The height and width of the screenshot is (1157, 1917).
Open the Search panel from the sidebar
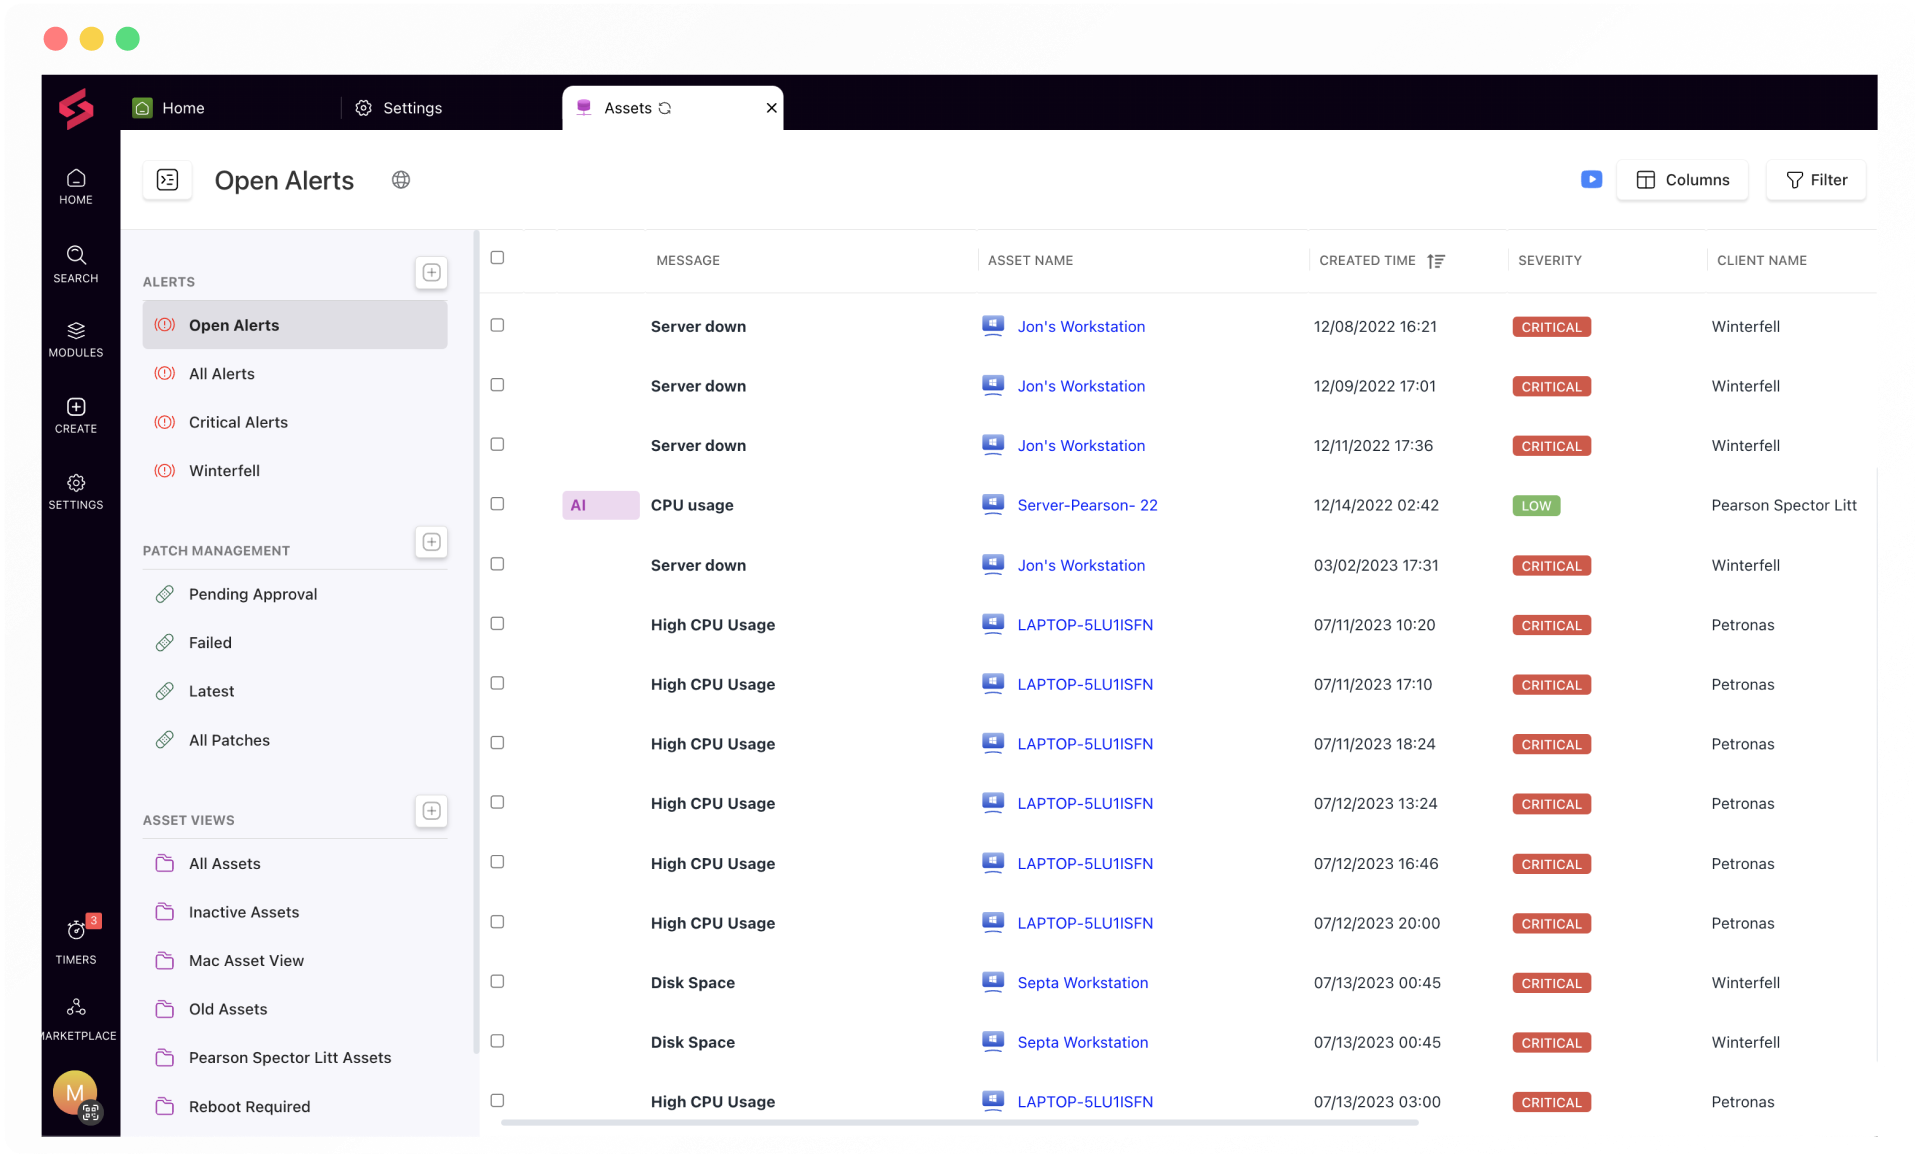coord(75,263)
